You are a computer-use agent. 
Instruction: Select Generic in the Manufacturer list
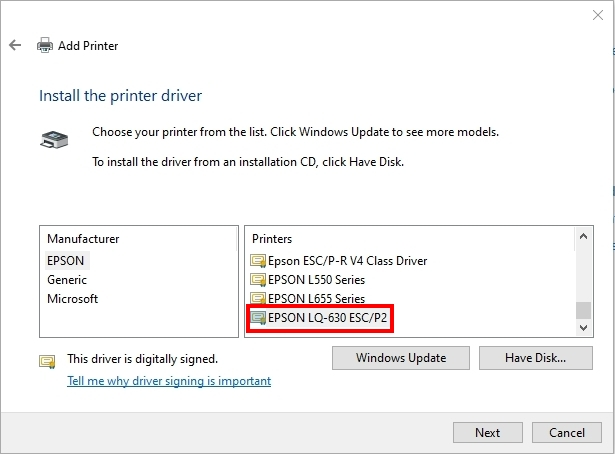click(x=67, y=280)
